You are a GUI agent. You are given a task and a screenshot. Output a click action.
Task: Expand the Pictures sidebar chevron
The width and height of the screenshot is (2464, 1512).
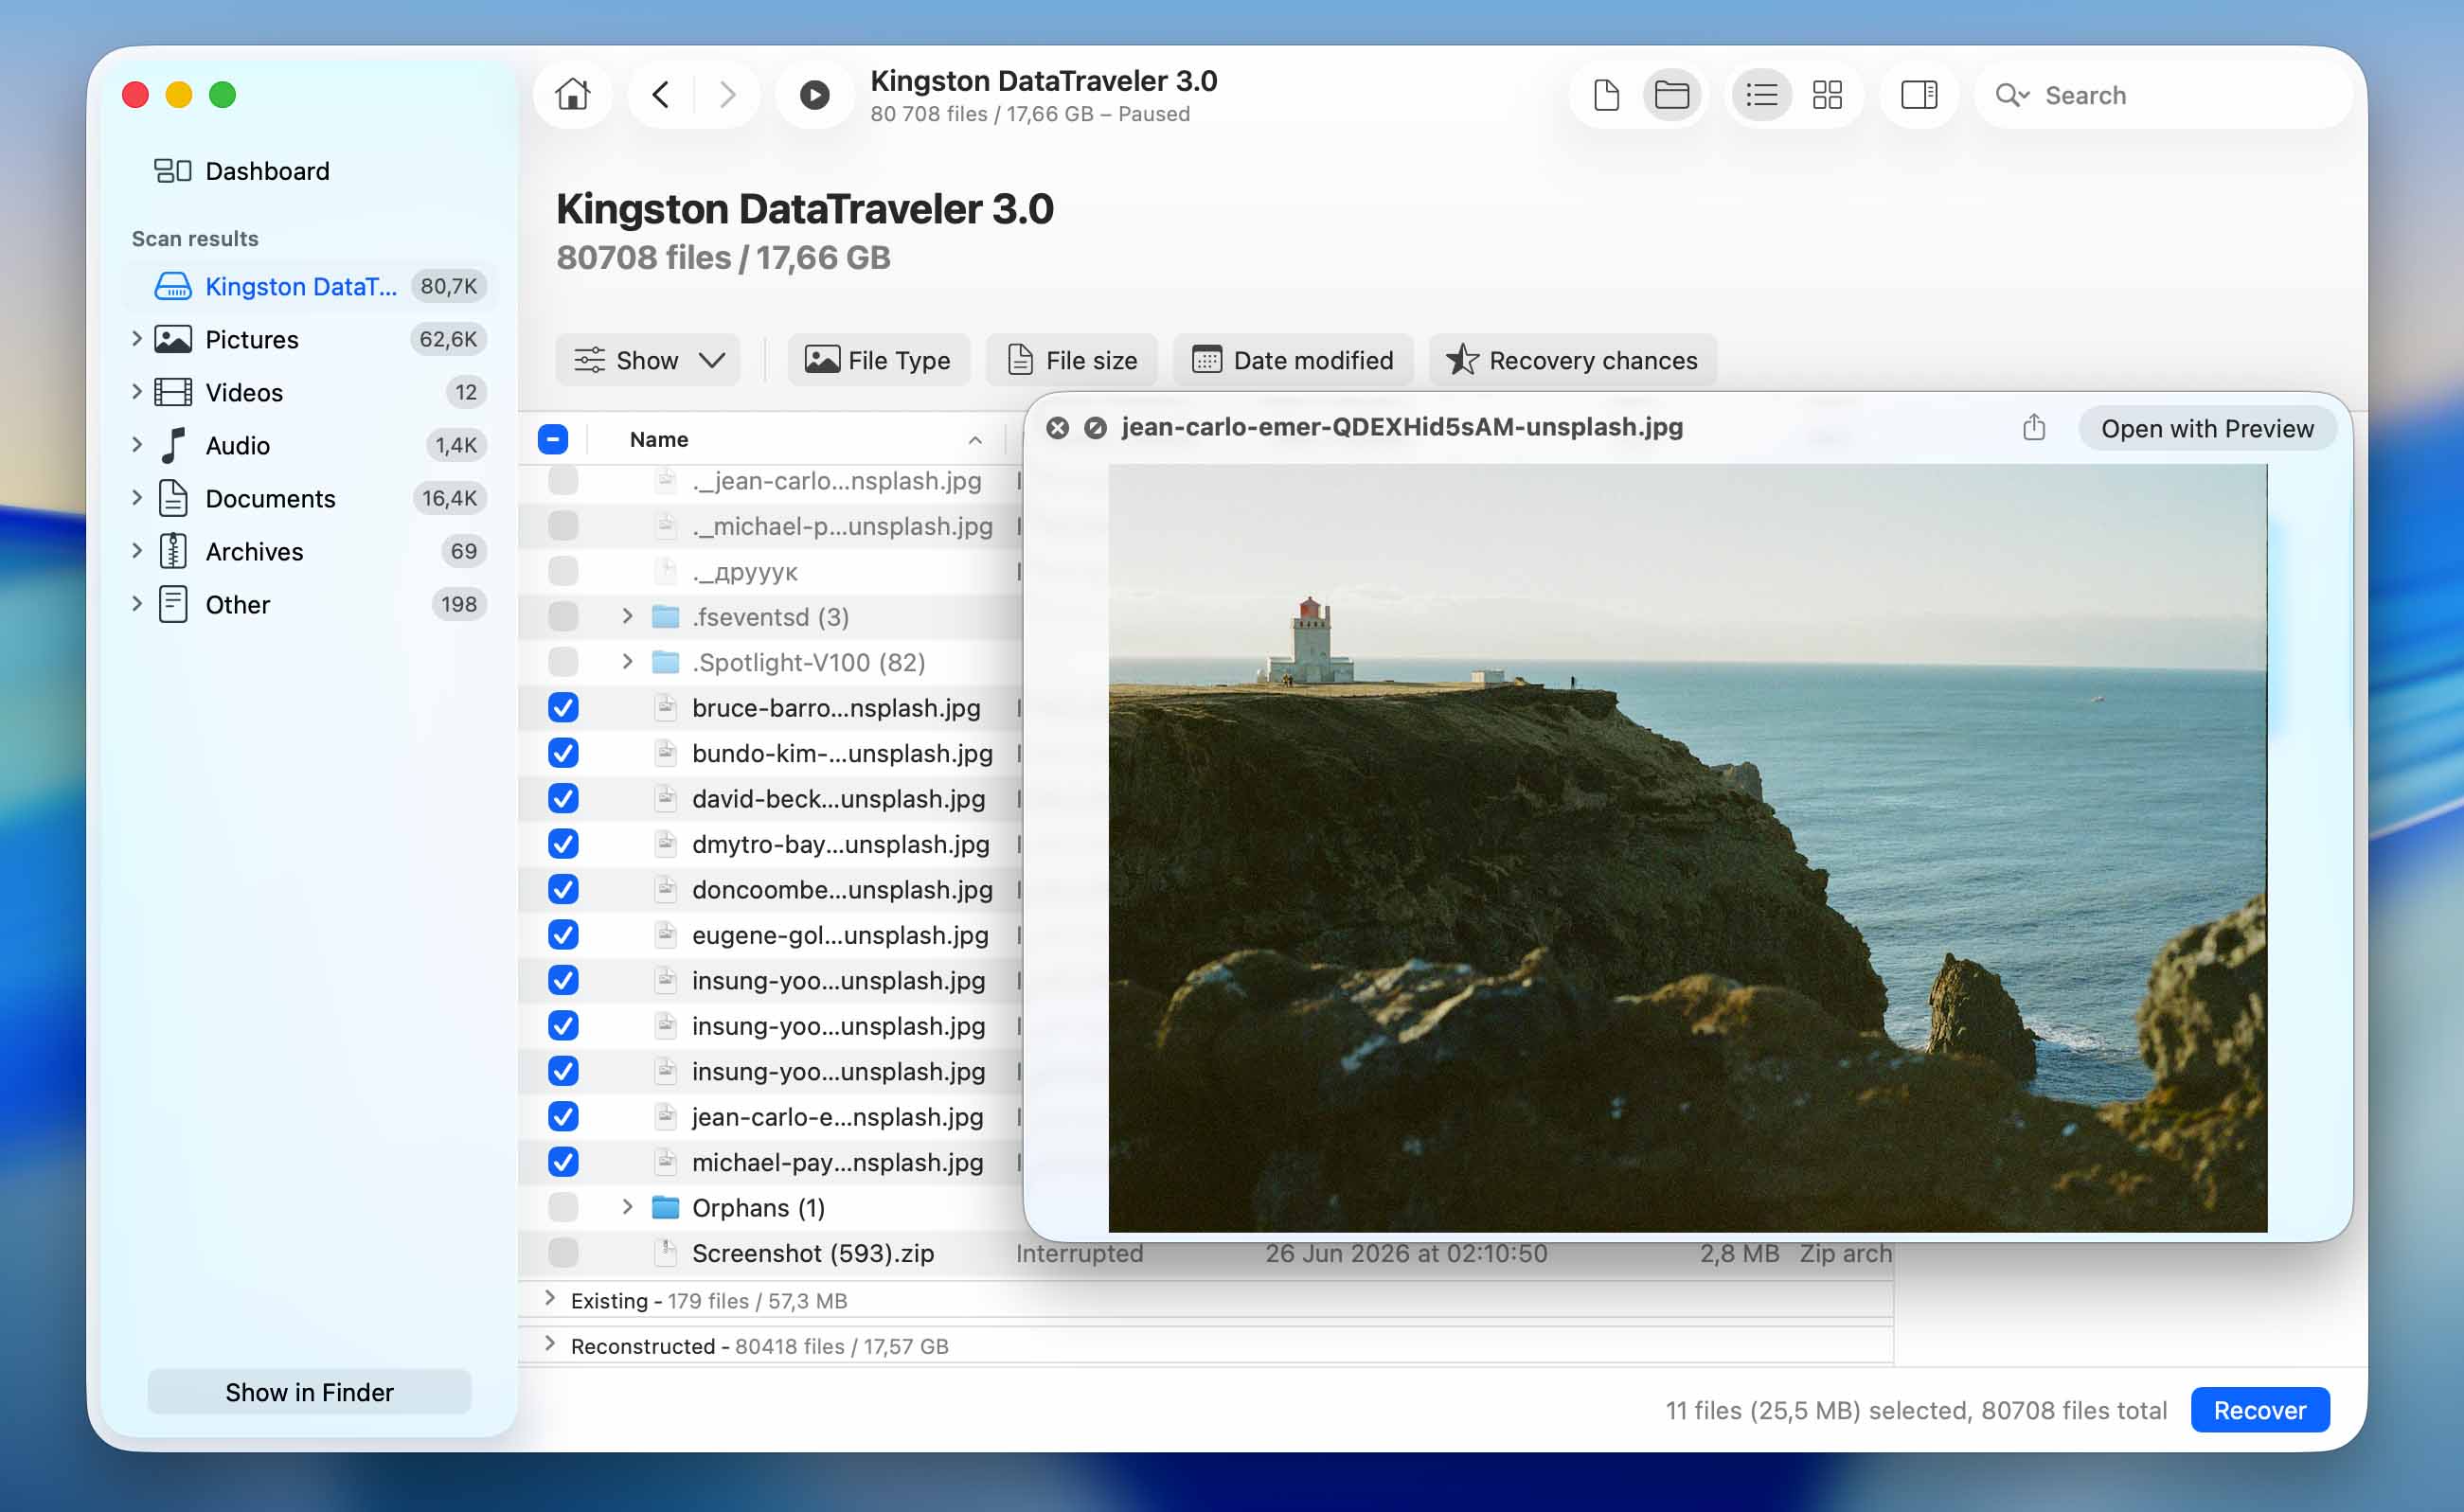137,339
